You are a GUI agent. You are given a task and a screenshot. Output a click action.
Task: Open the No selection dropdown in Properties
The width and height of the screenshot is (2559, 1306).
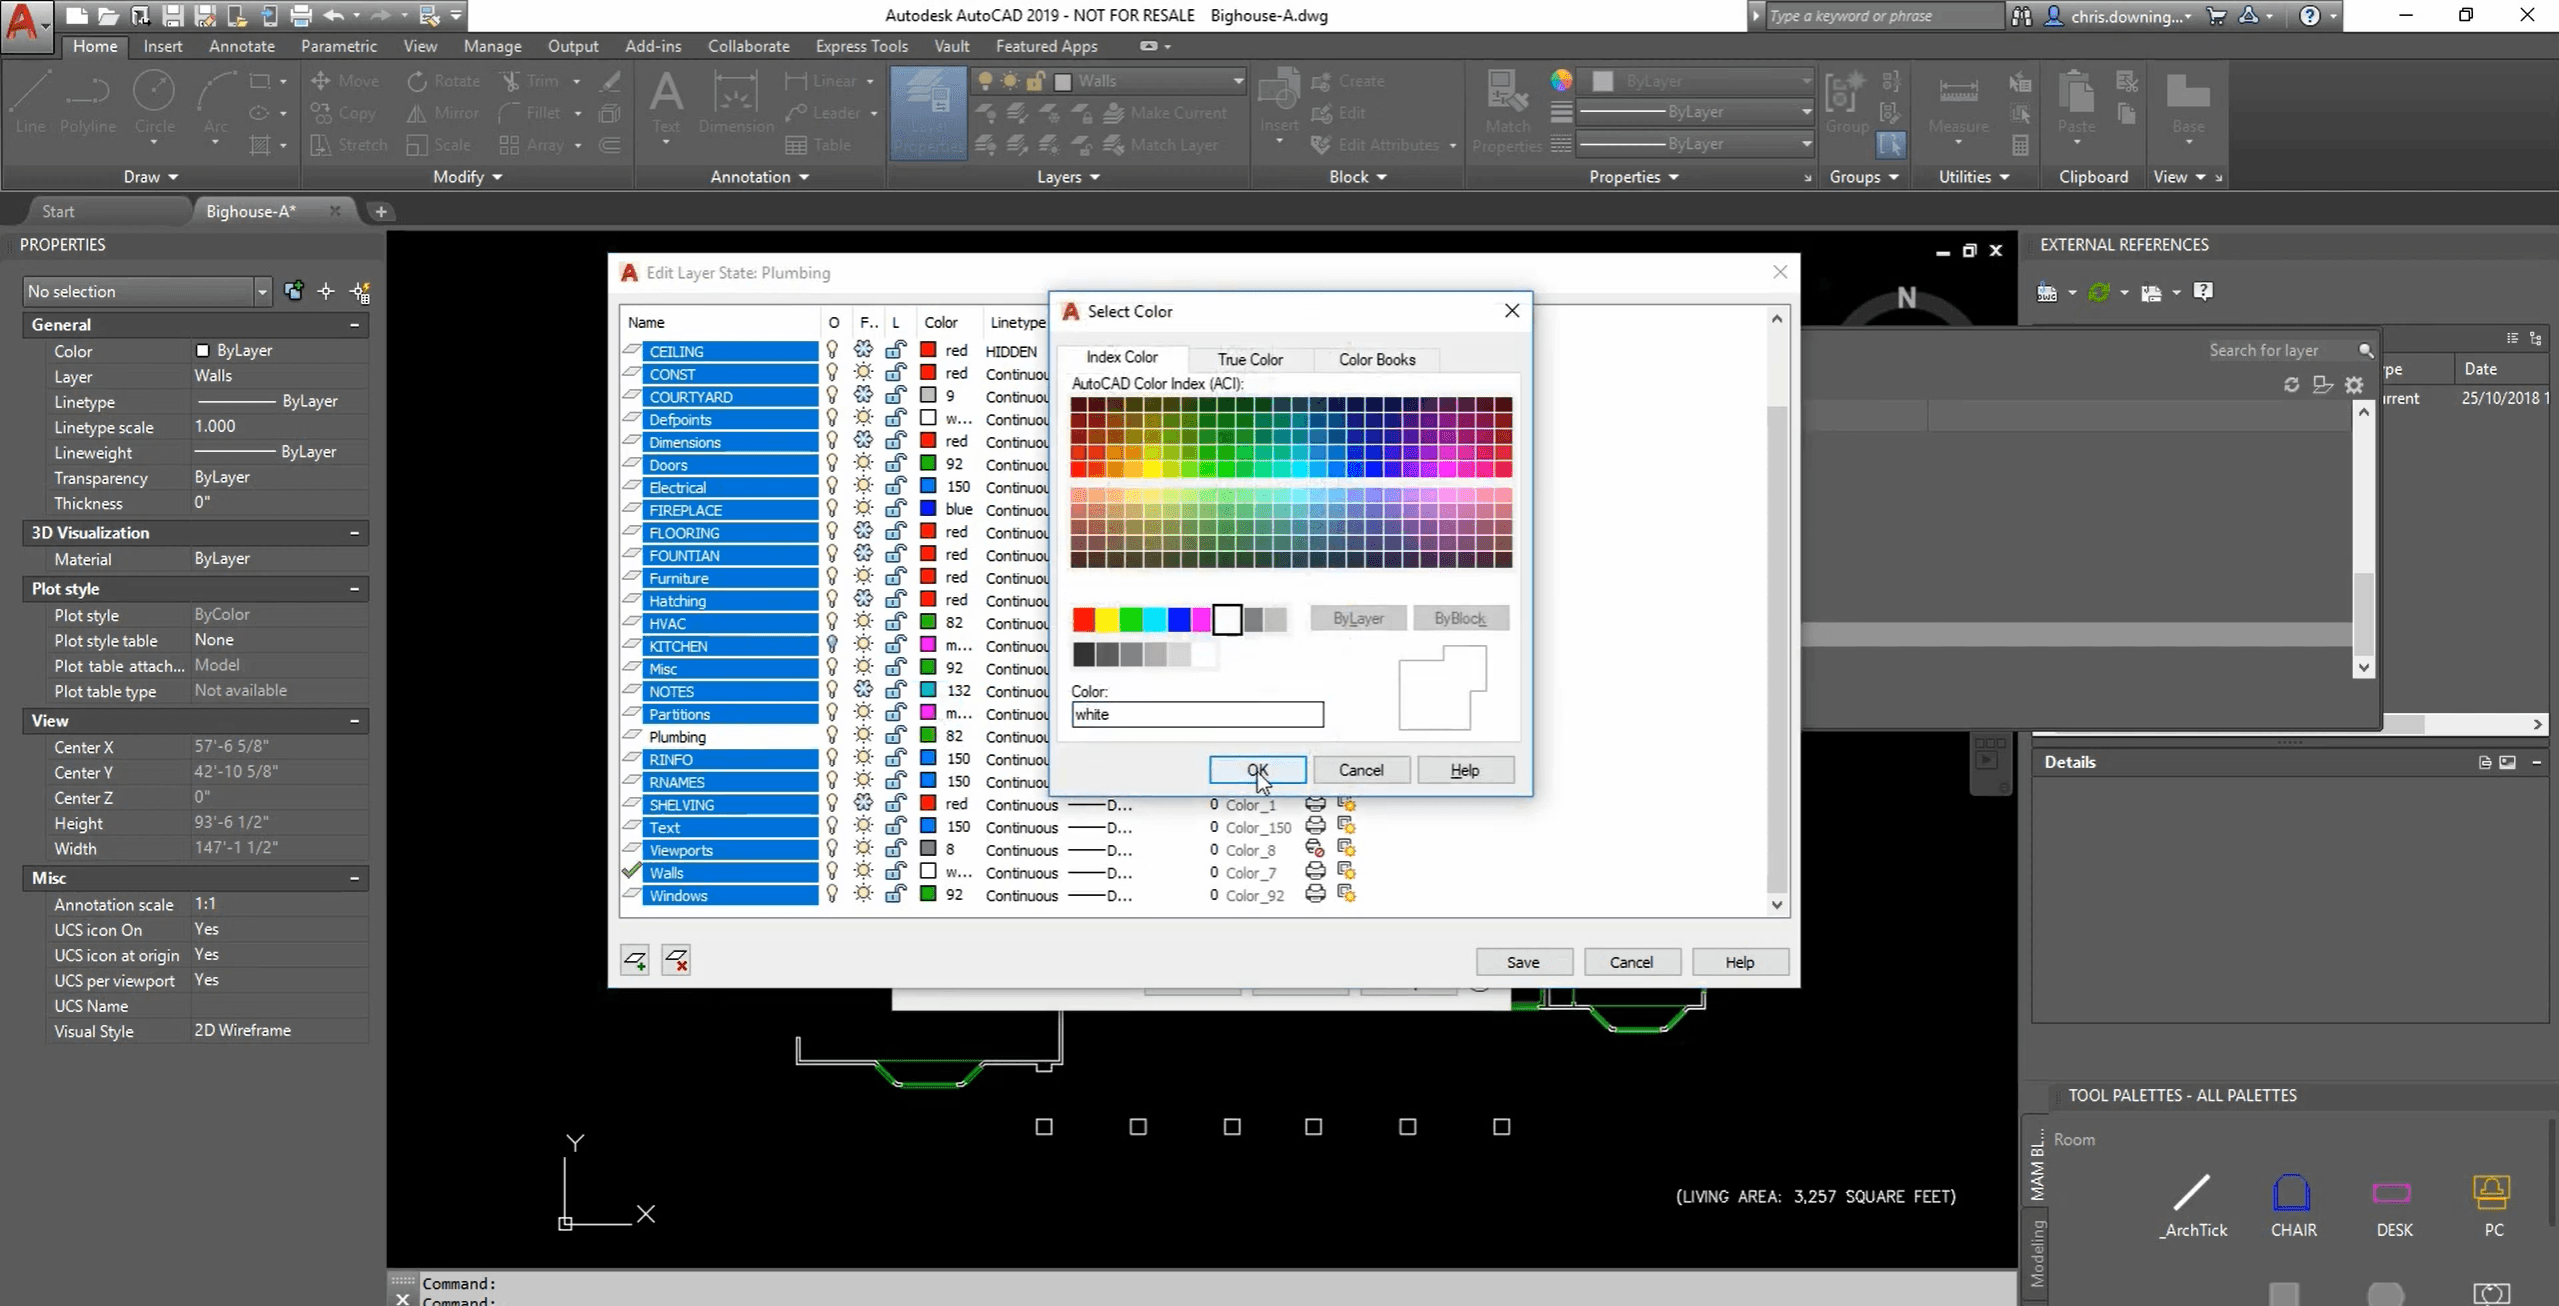[x=262, y=292]
